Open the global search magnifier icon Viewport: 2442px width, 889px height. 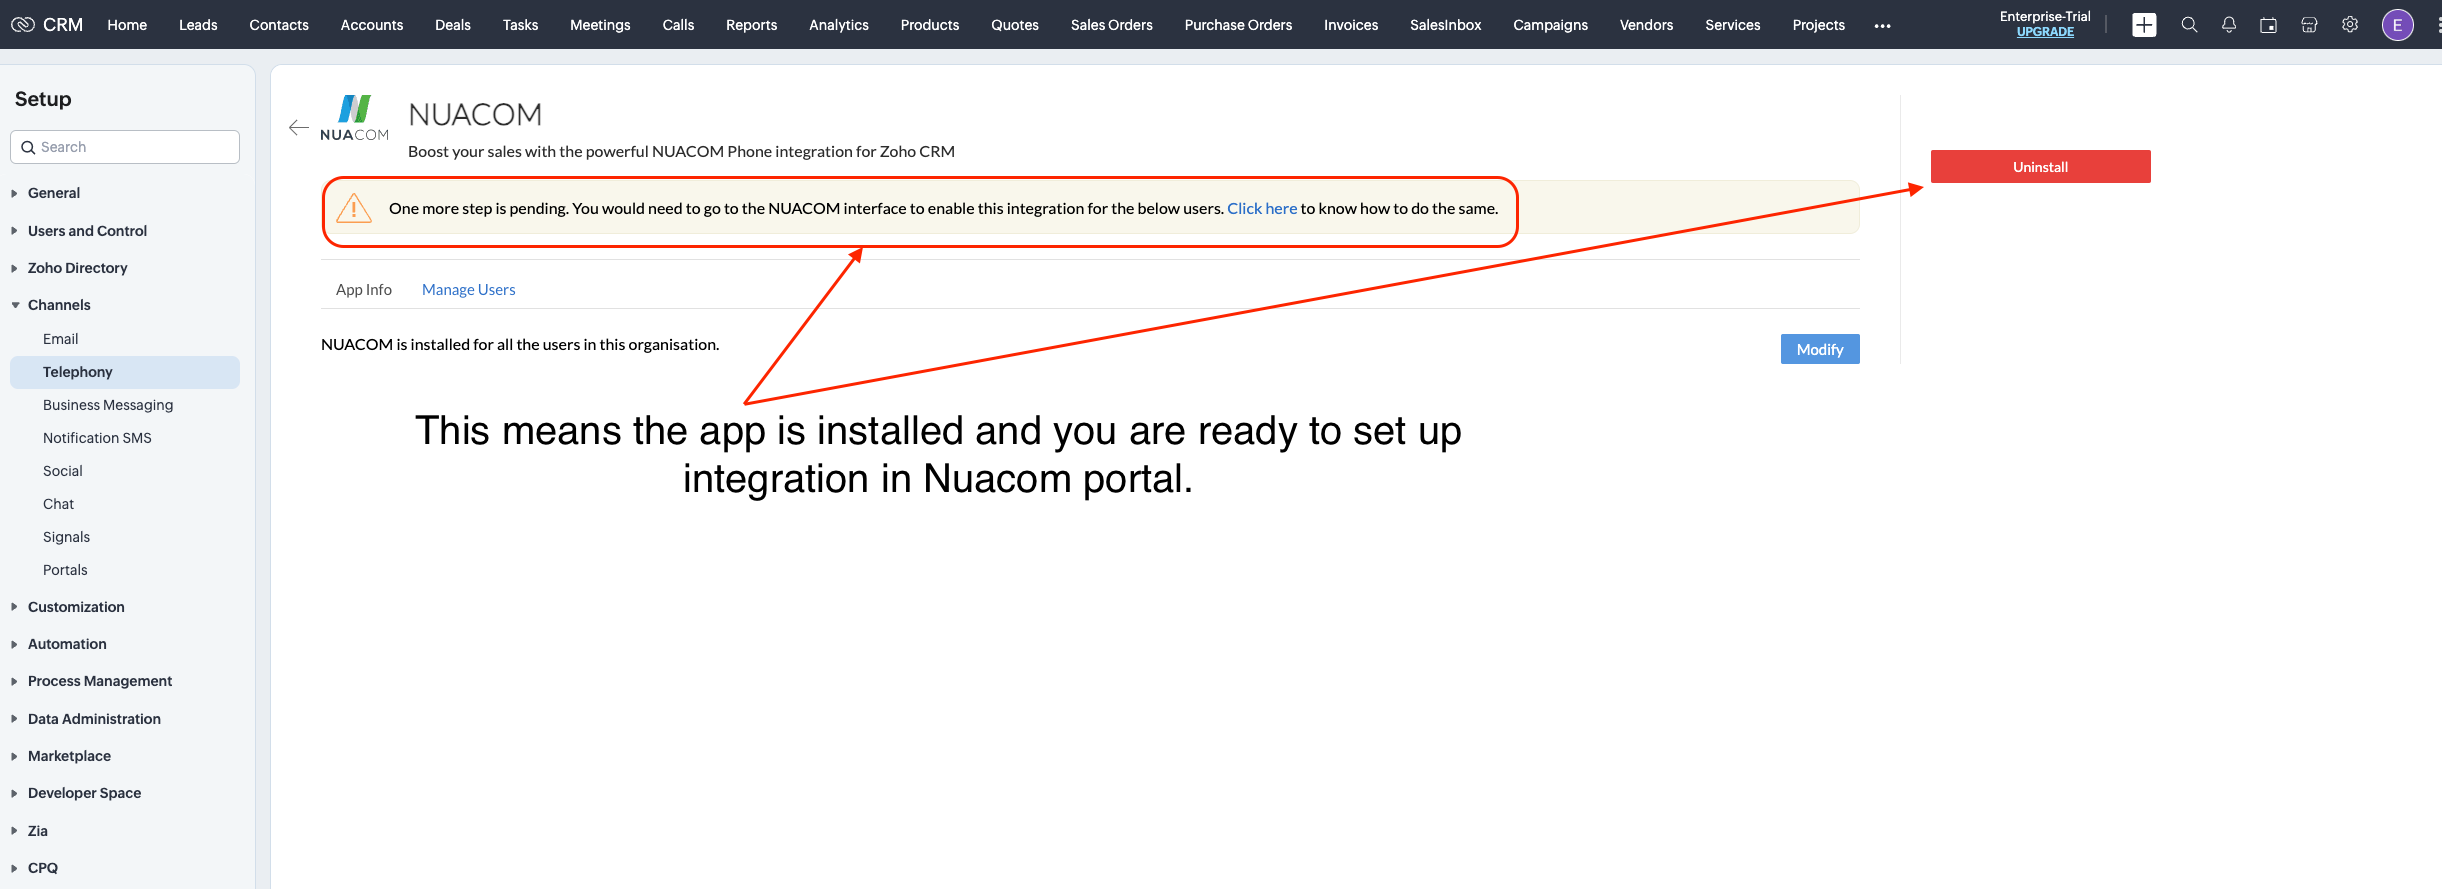(2189, 25)
